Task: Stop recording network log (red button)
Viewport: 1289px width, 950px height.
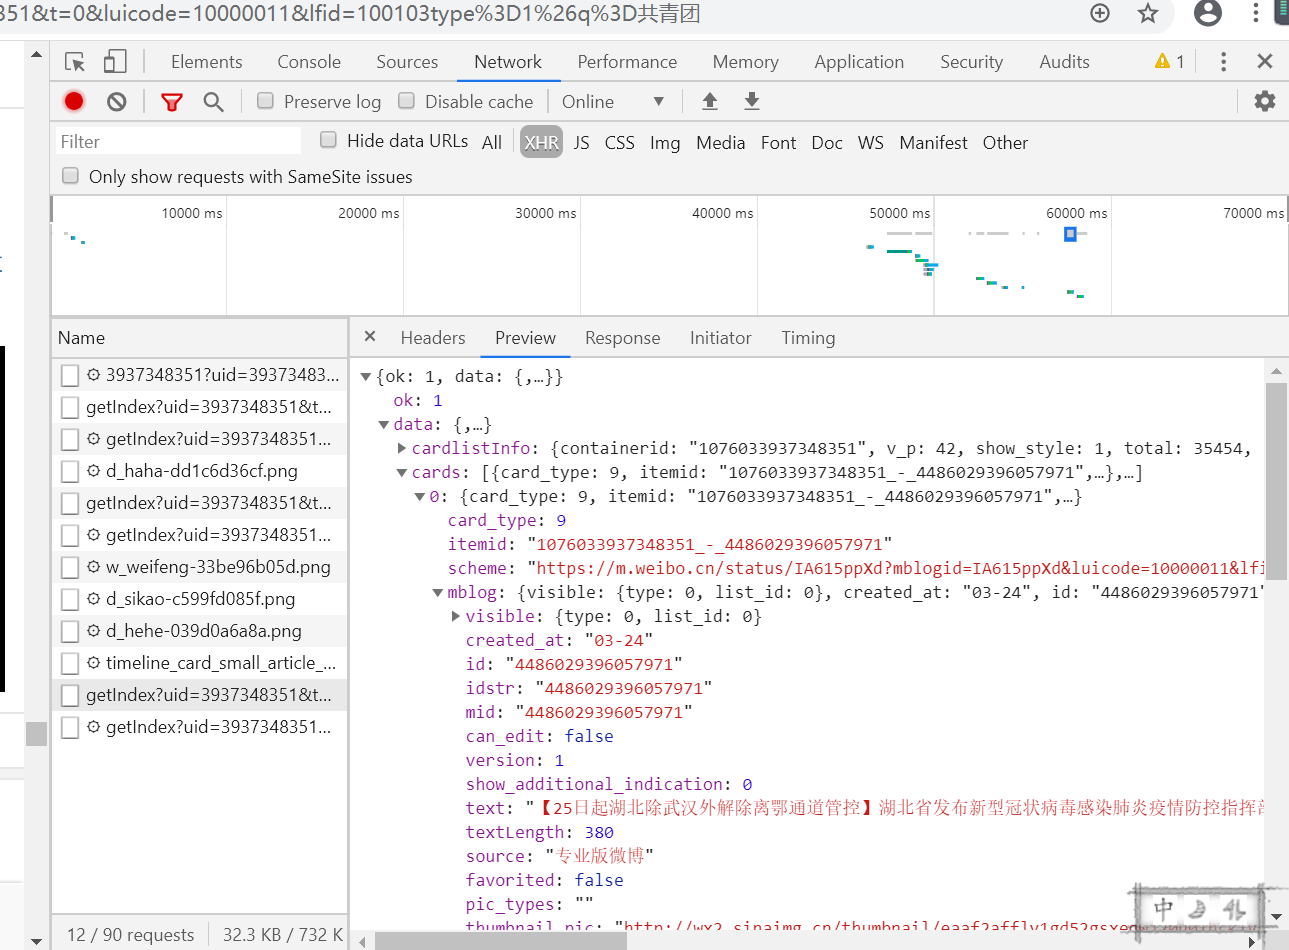Action: (x=74, y=101)
